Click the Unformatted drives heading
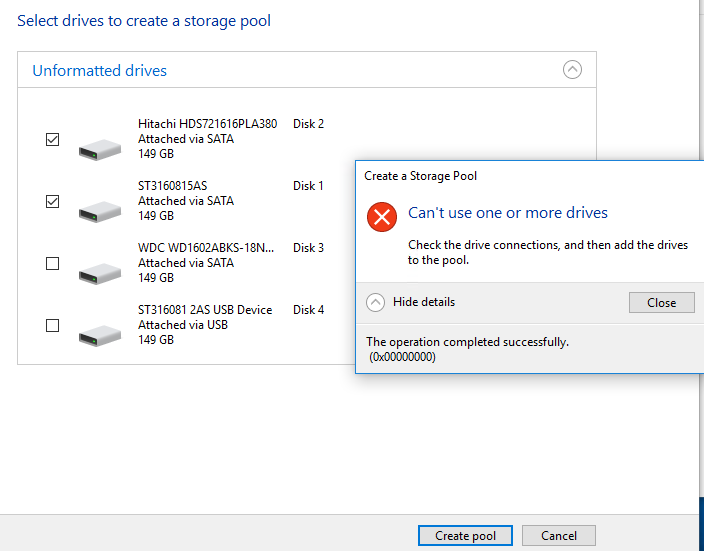 coord(99,71)
